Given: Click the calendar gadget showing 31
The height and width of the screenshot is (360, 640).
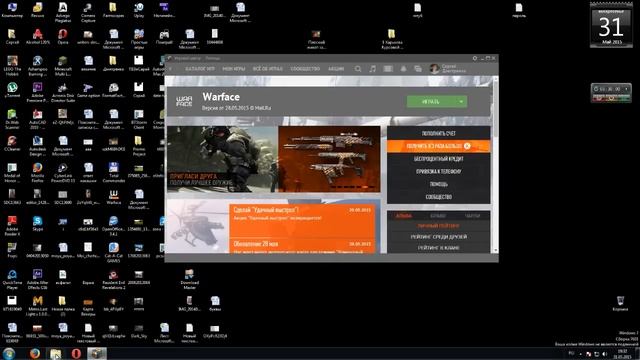Looking at the screenshot, I should click(x=611, y=25).
